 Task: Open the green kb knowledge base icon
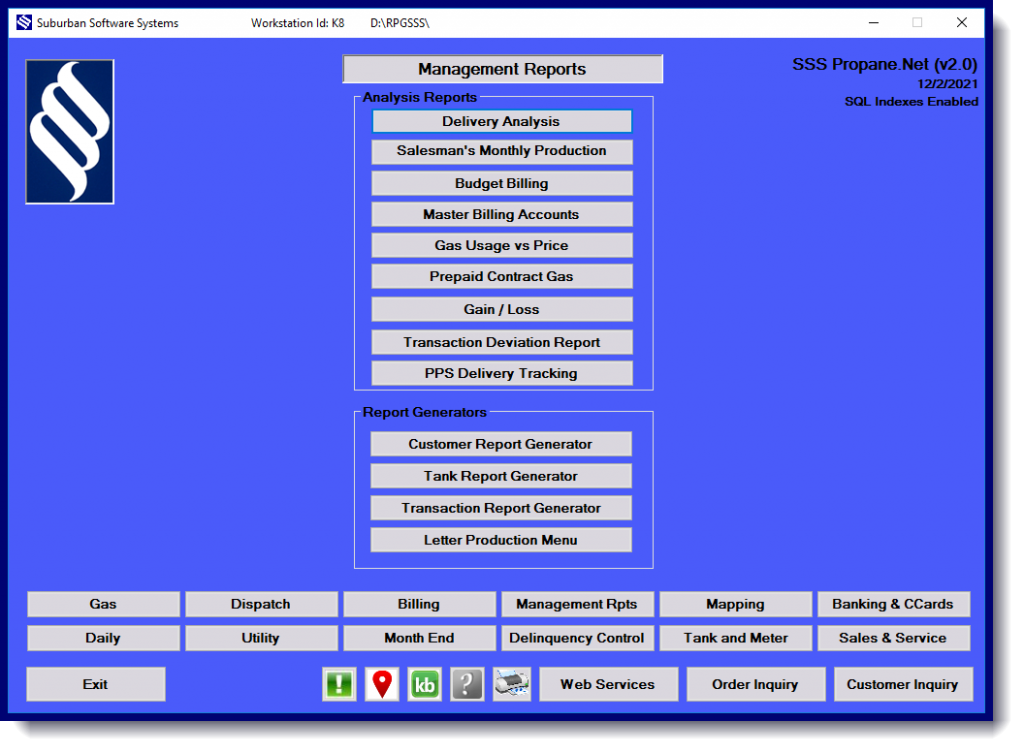pyautogui.click(x=424, y=684)
